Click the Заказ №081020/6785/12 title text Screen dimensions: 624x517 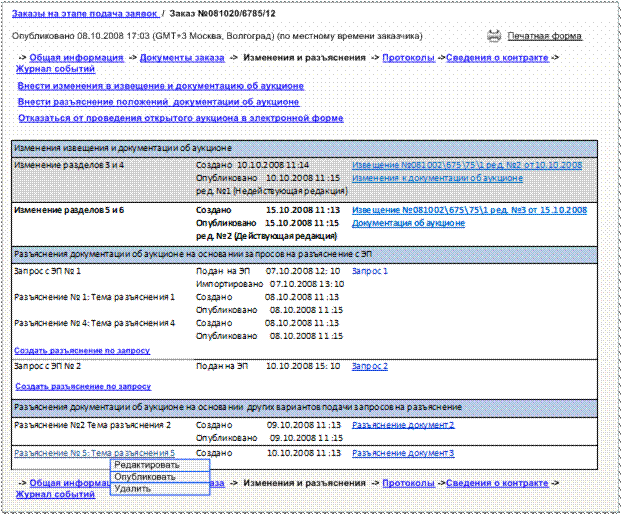(x=222, y=14)
